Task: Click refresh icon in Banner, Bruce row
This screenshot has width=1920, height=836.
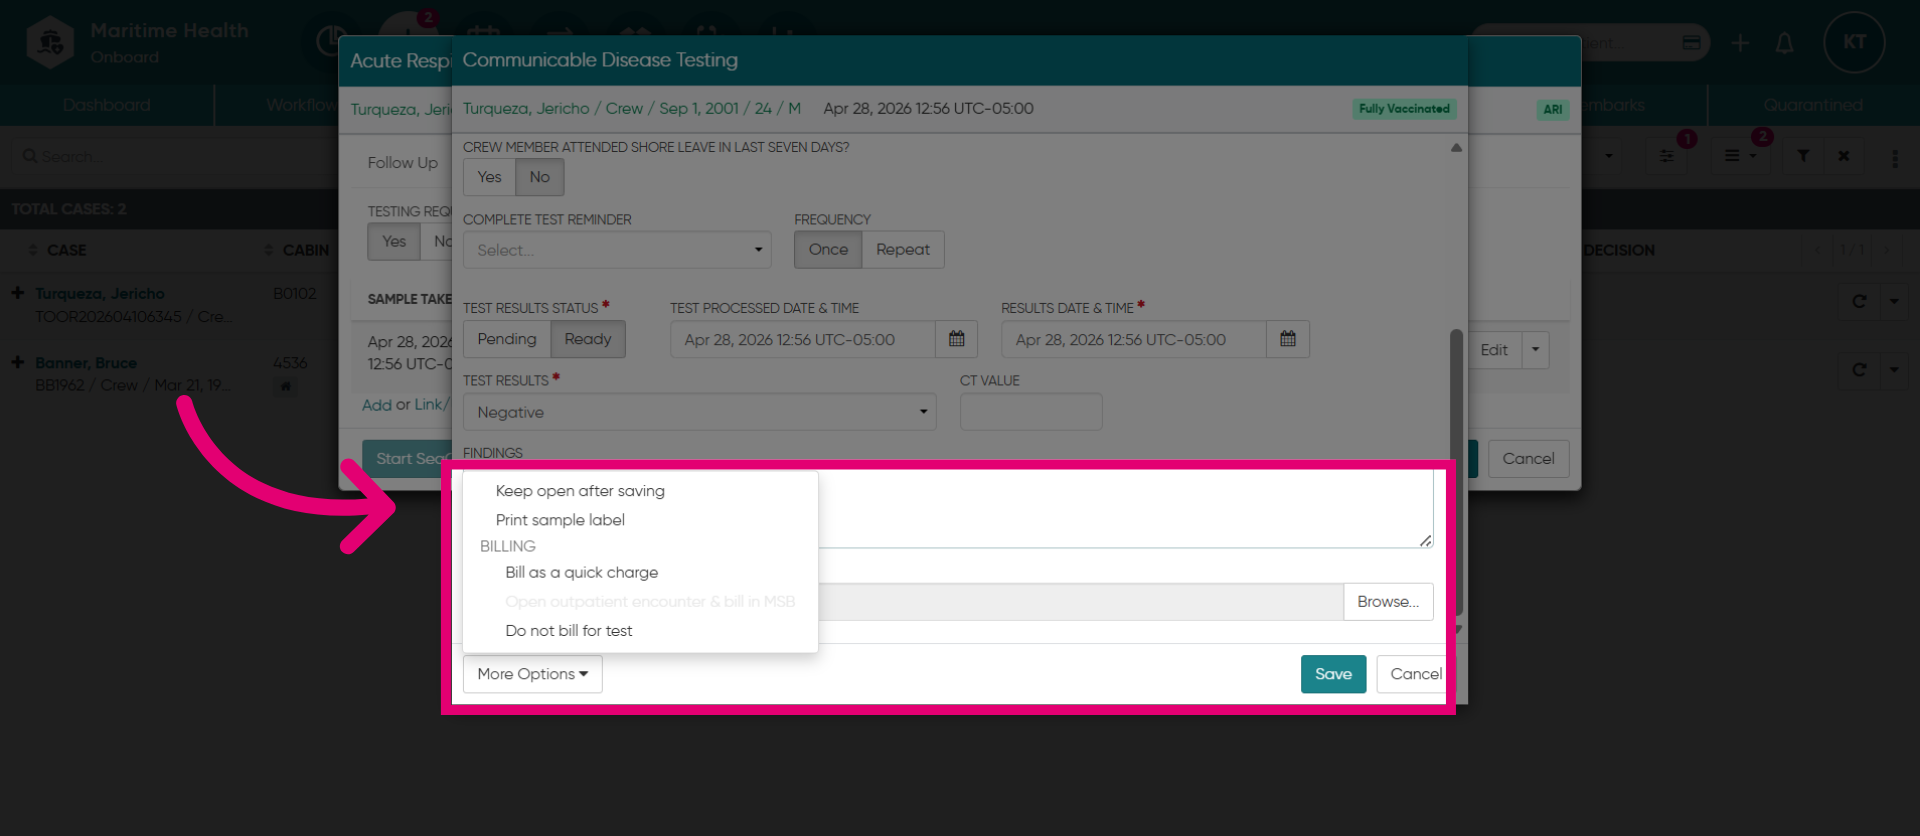Action: pyautogui.click(x=1859, y=370)
